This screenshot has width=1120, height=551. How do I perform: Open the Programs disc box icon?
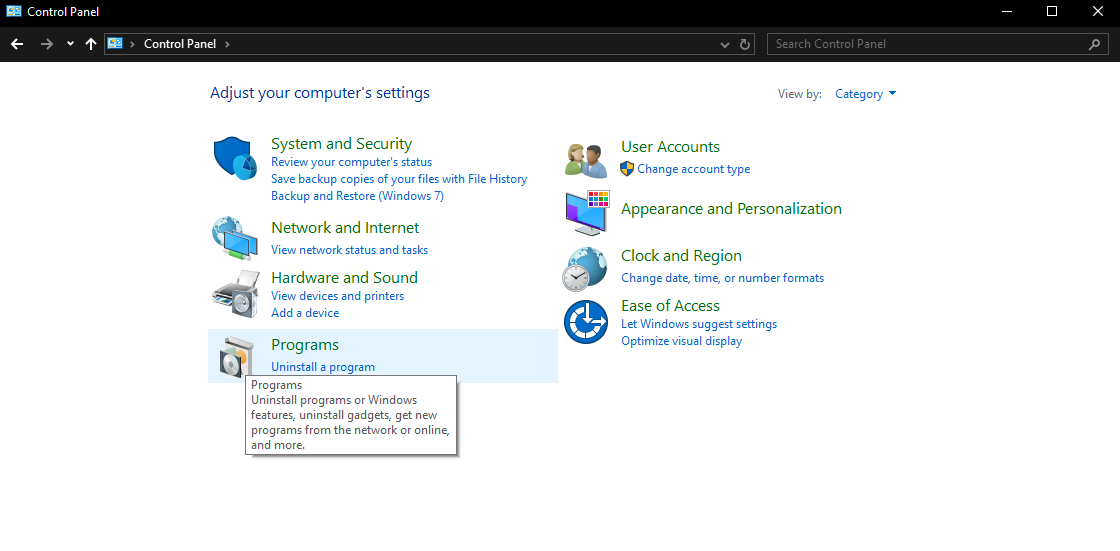[236, 357]
